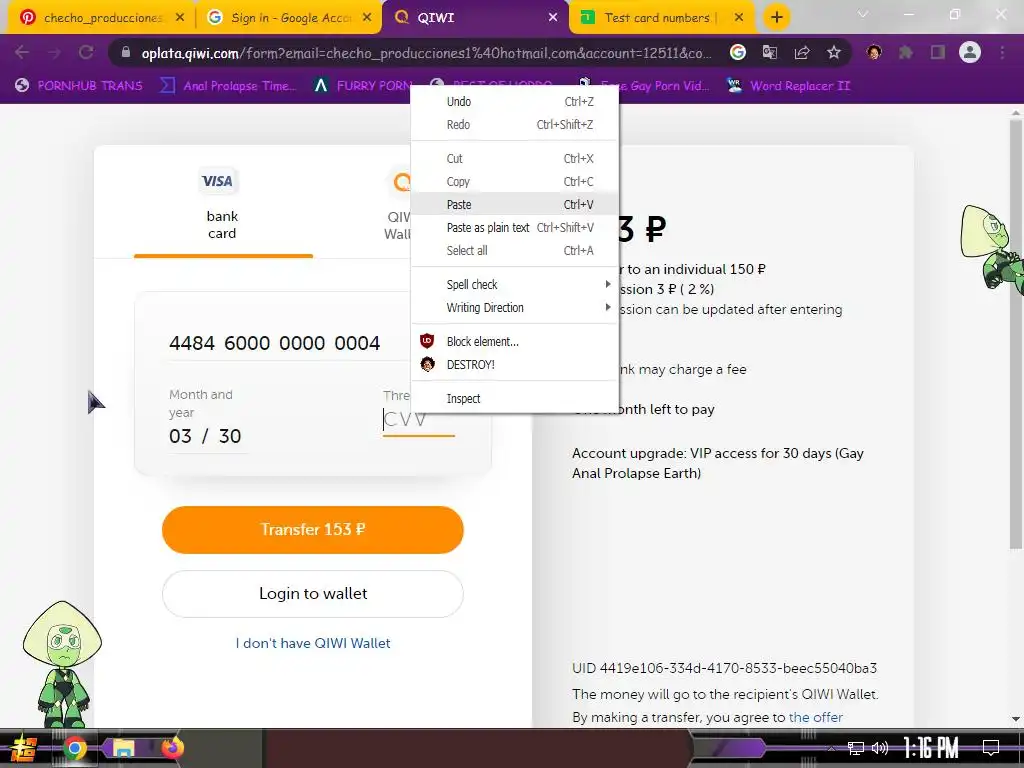Expand the Writing Direction submenu

pos(515,308)
